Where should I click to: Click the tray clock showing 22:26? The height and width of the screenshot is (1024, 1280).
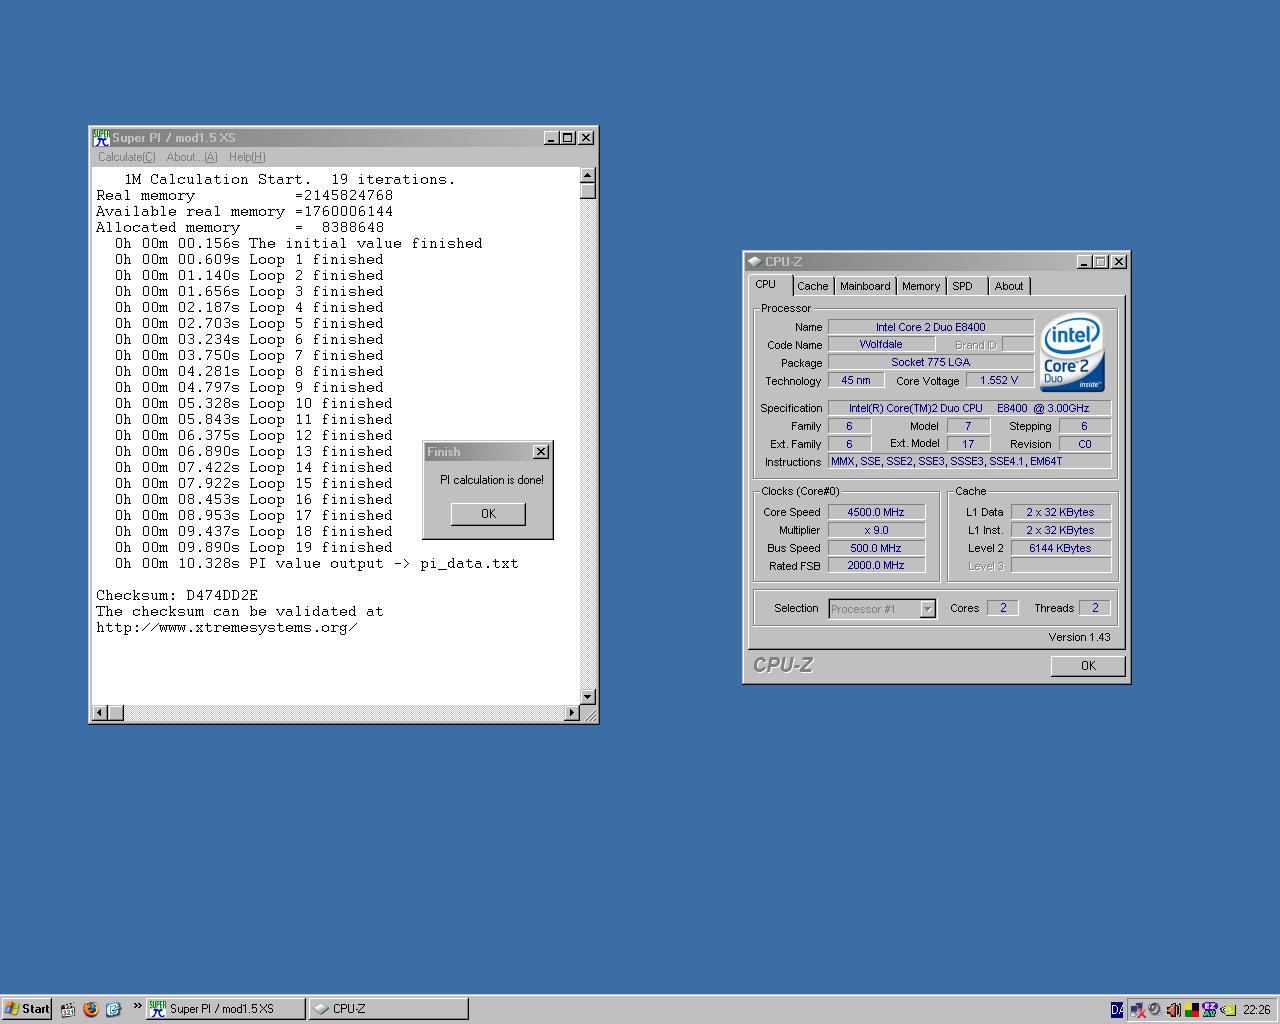coord(1257,1010)
